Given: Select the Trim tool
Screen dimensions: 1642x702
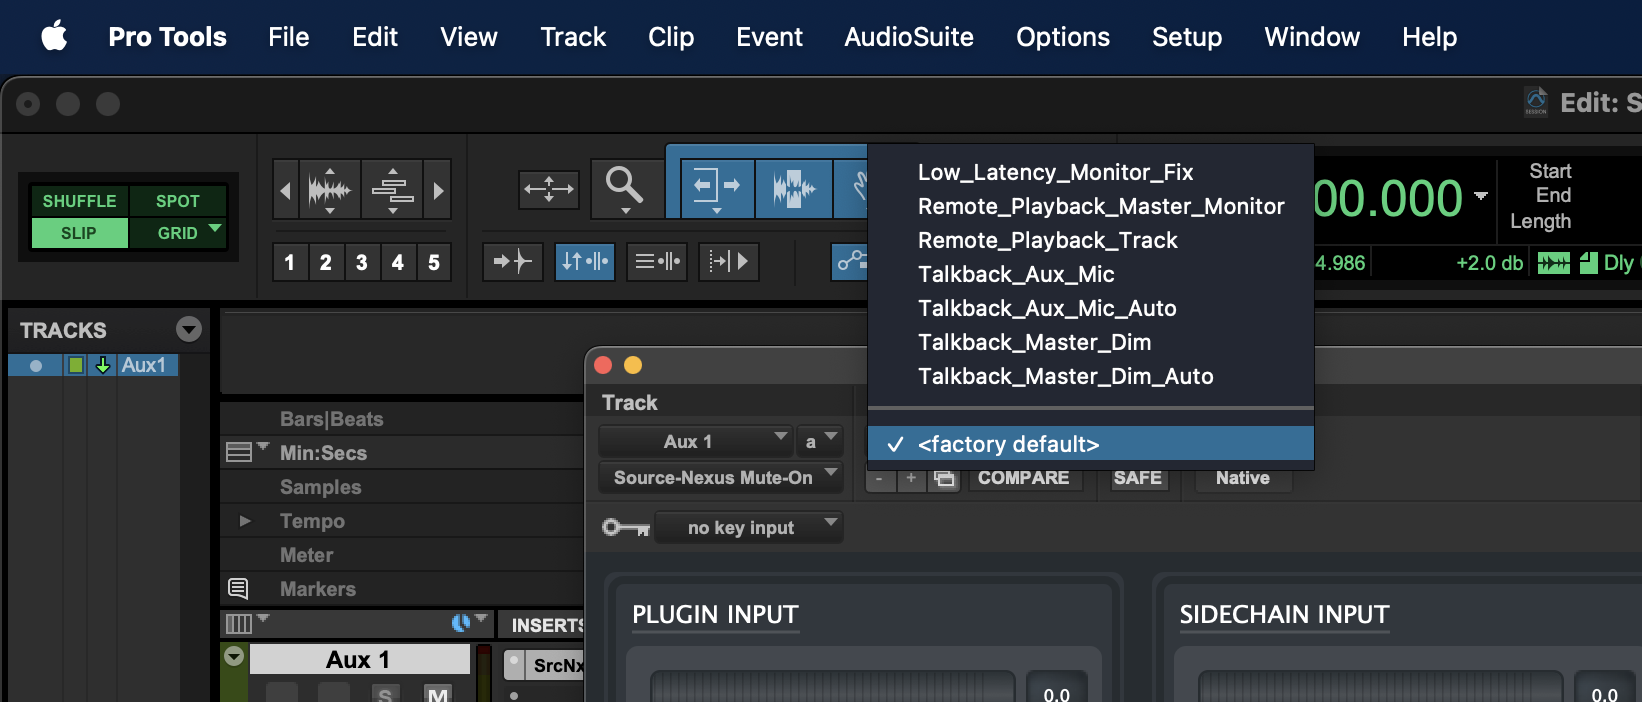Looking at the screenshot, I should tap(716, 187).
